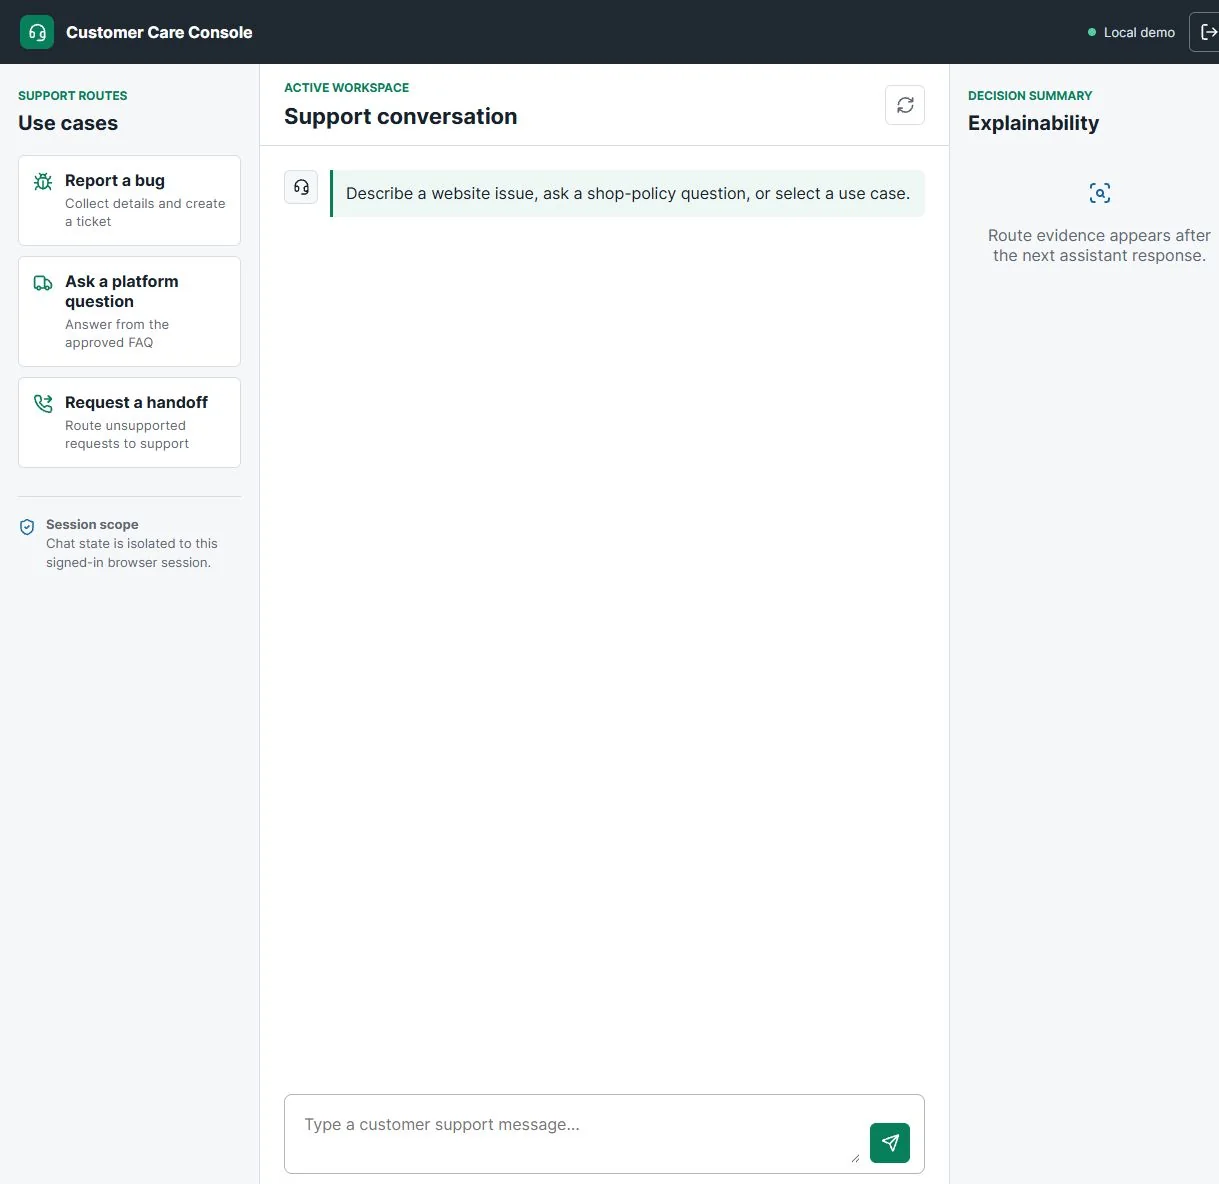
Task: Click the textarea resize handle corner
Action: click(855, 1158)
